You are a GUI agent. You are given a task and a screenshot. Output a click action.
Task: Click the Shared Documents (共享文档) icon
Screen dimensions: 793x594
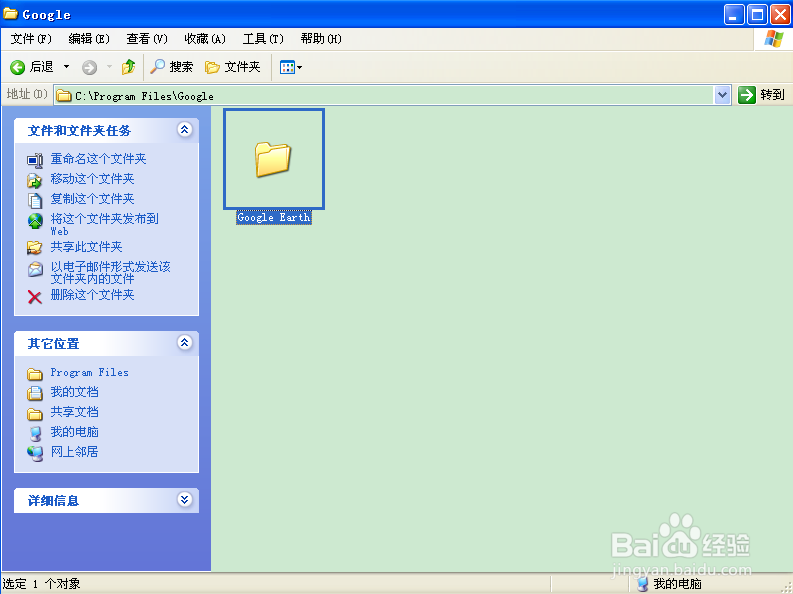[x=35, y=414]
